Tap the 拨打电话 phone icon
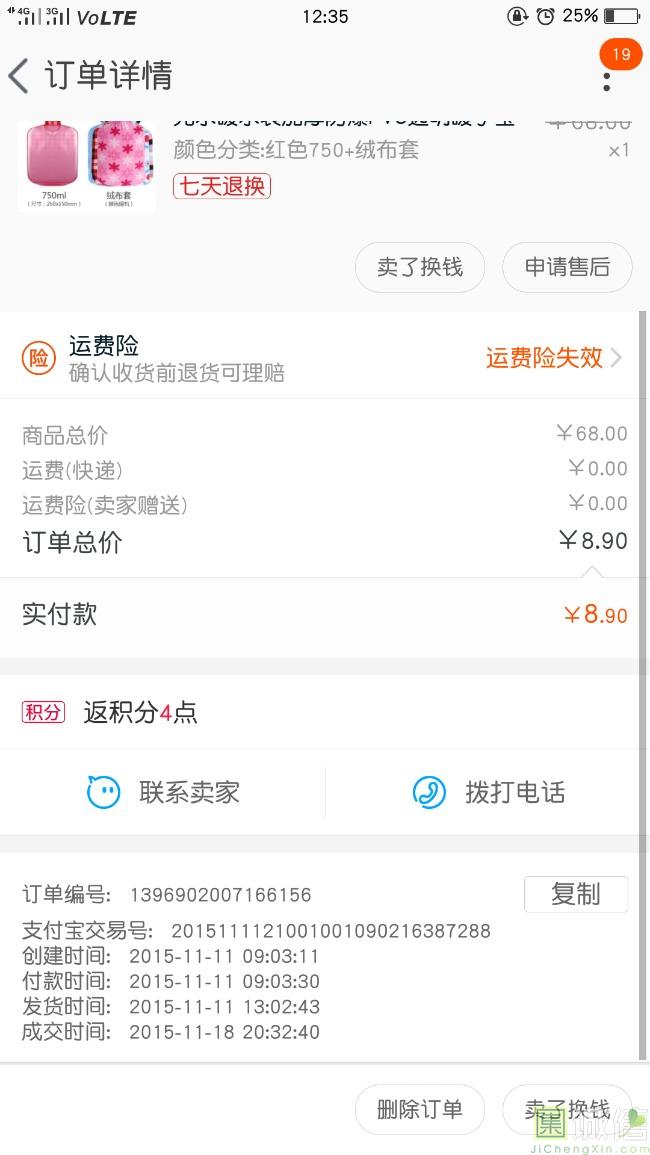 coord(429,793)
